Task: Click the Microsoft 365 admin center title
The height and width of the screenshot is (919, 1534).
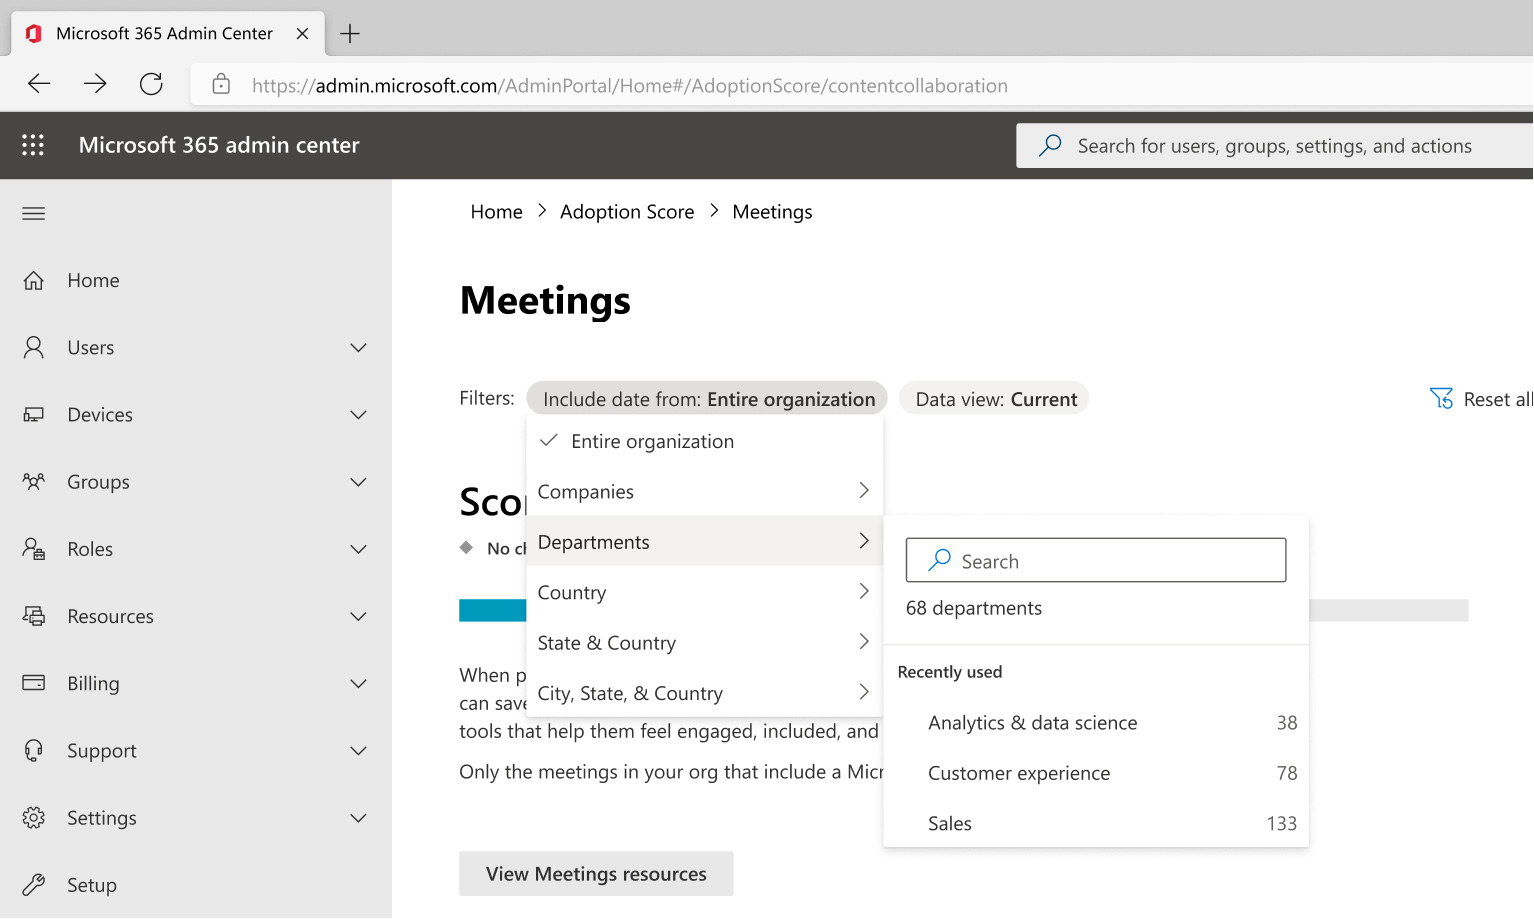Action: pyautogui.click(x=219, y=145)
